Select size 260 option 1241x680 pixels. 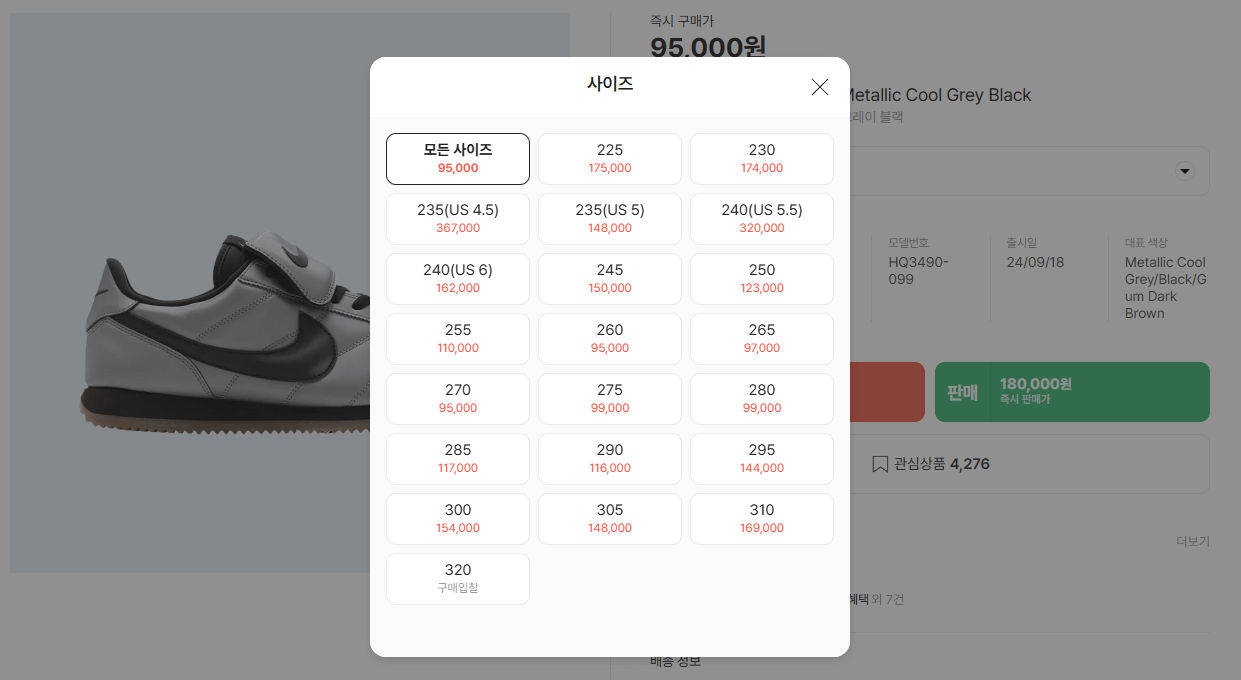(x=610, y=339)
